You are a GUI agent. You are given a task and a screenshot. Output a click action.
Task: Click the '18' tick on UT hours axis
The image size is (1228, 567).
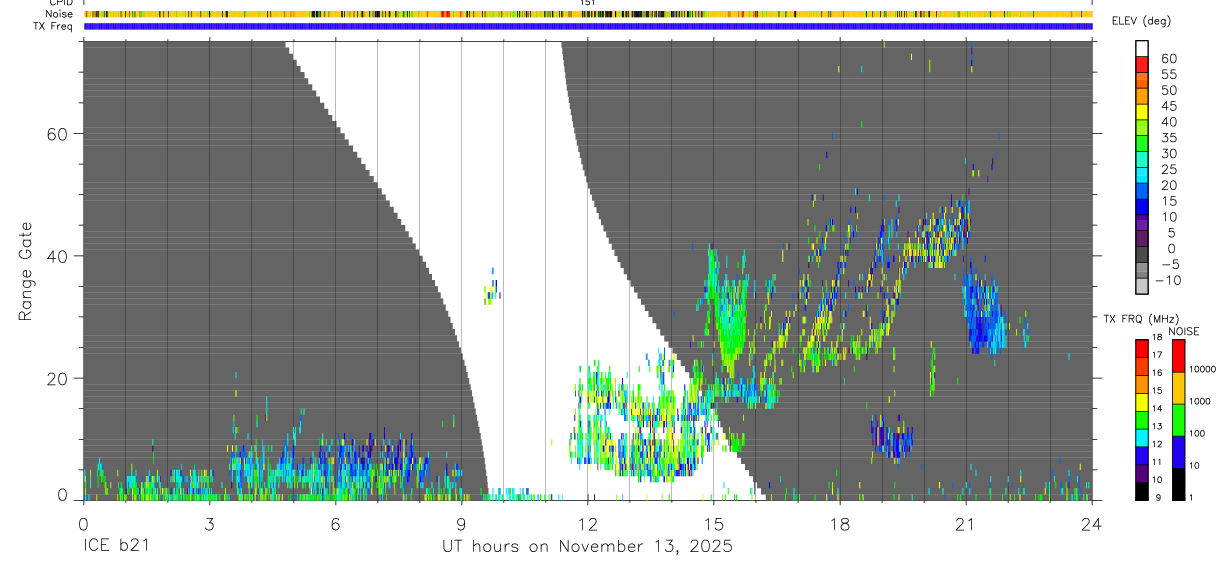tap(839, 523)
